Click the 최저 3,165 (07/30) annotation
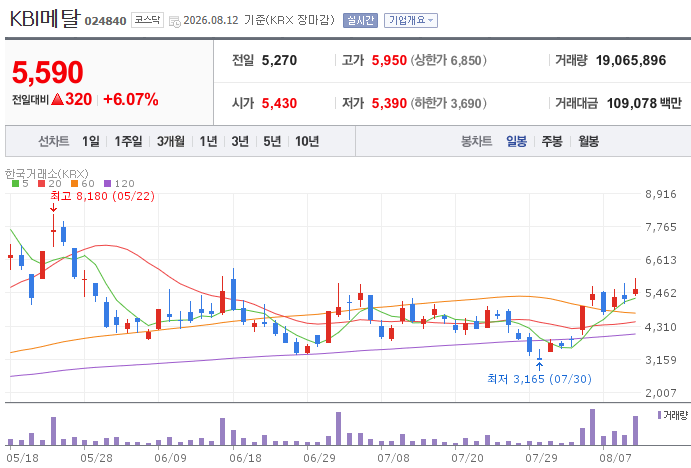Viewport: 691px width, 468px height. point(539,379)
